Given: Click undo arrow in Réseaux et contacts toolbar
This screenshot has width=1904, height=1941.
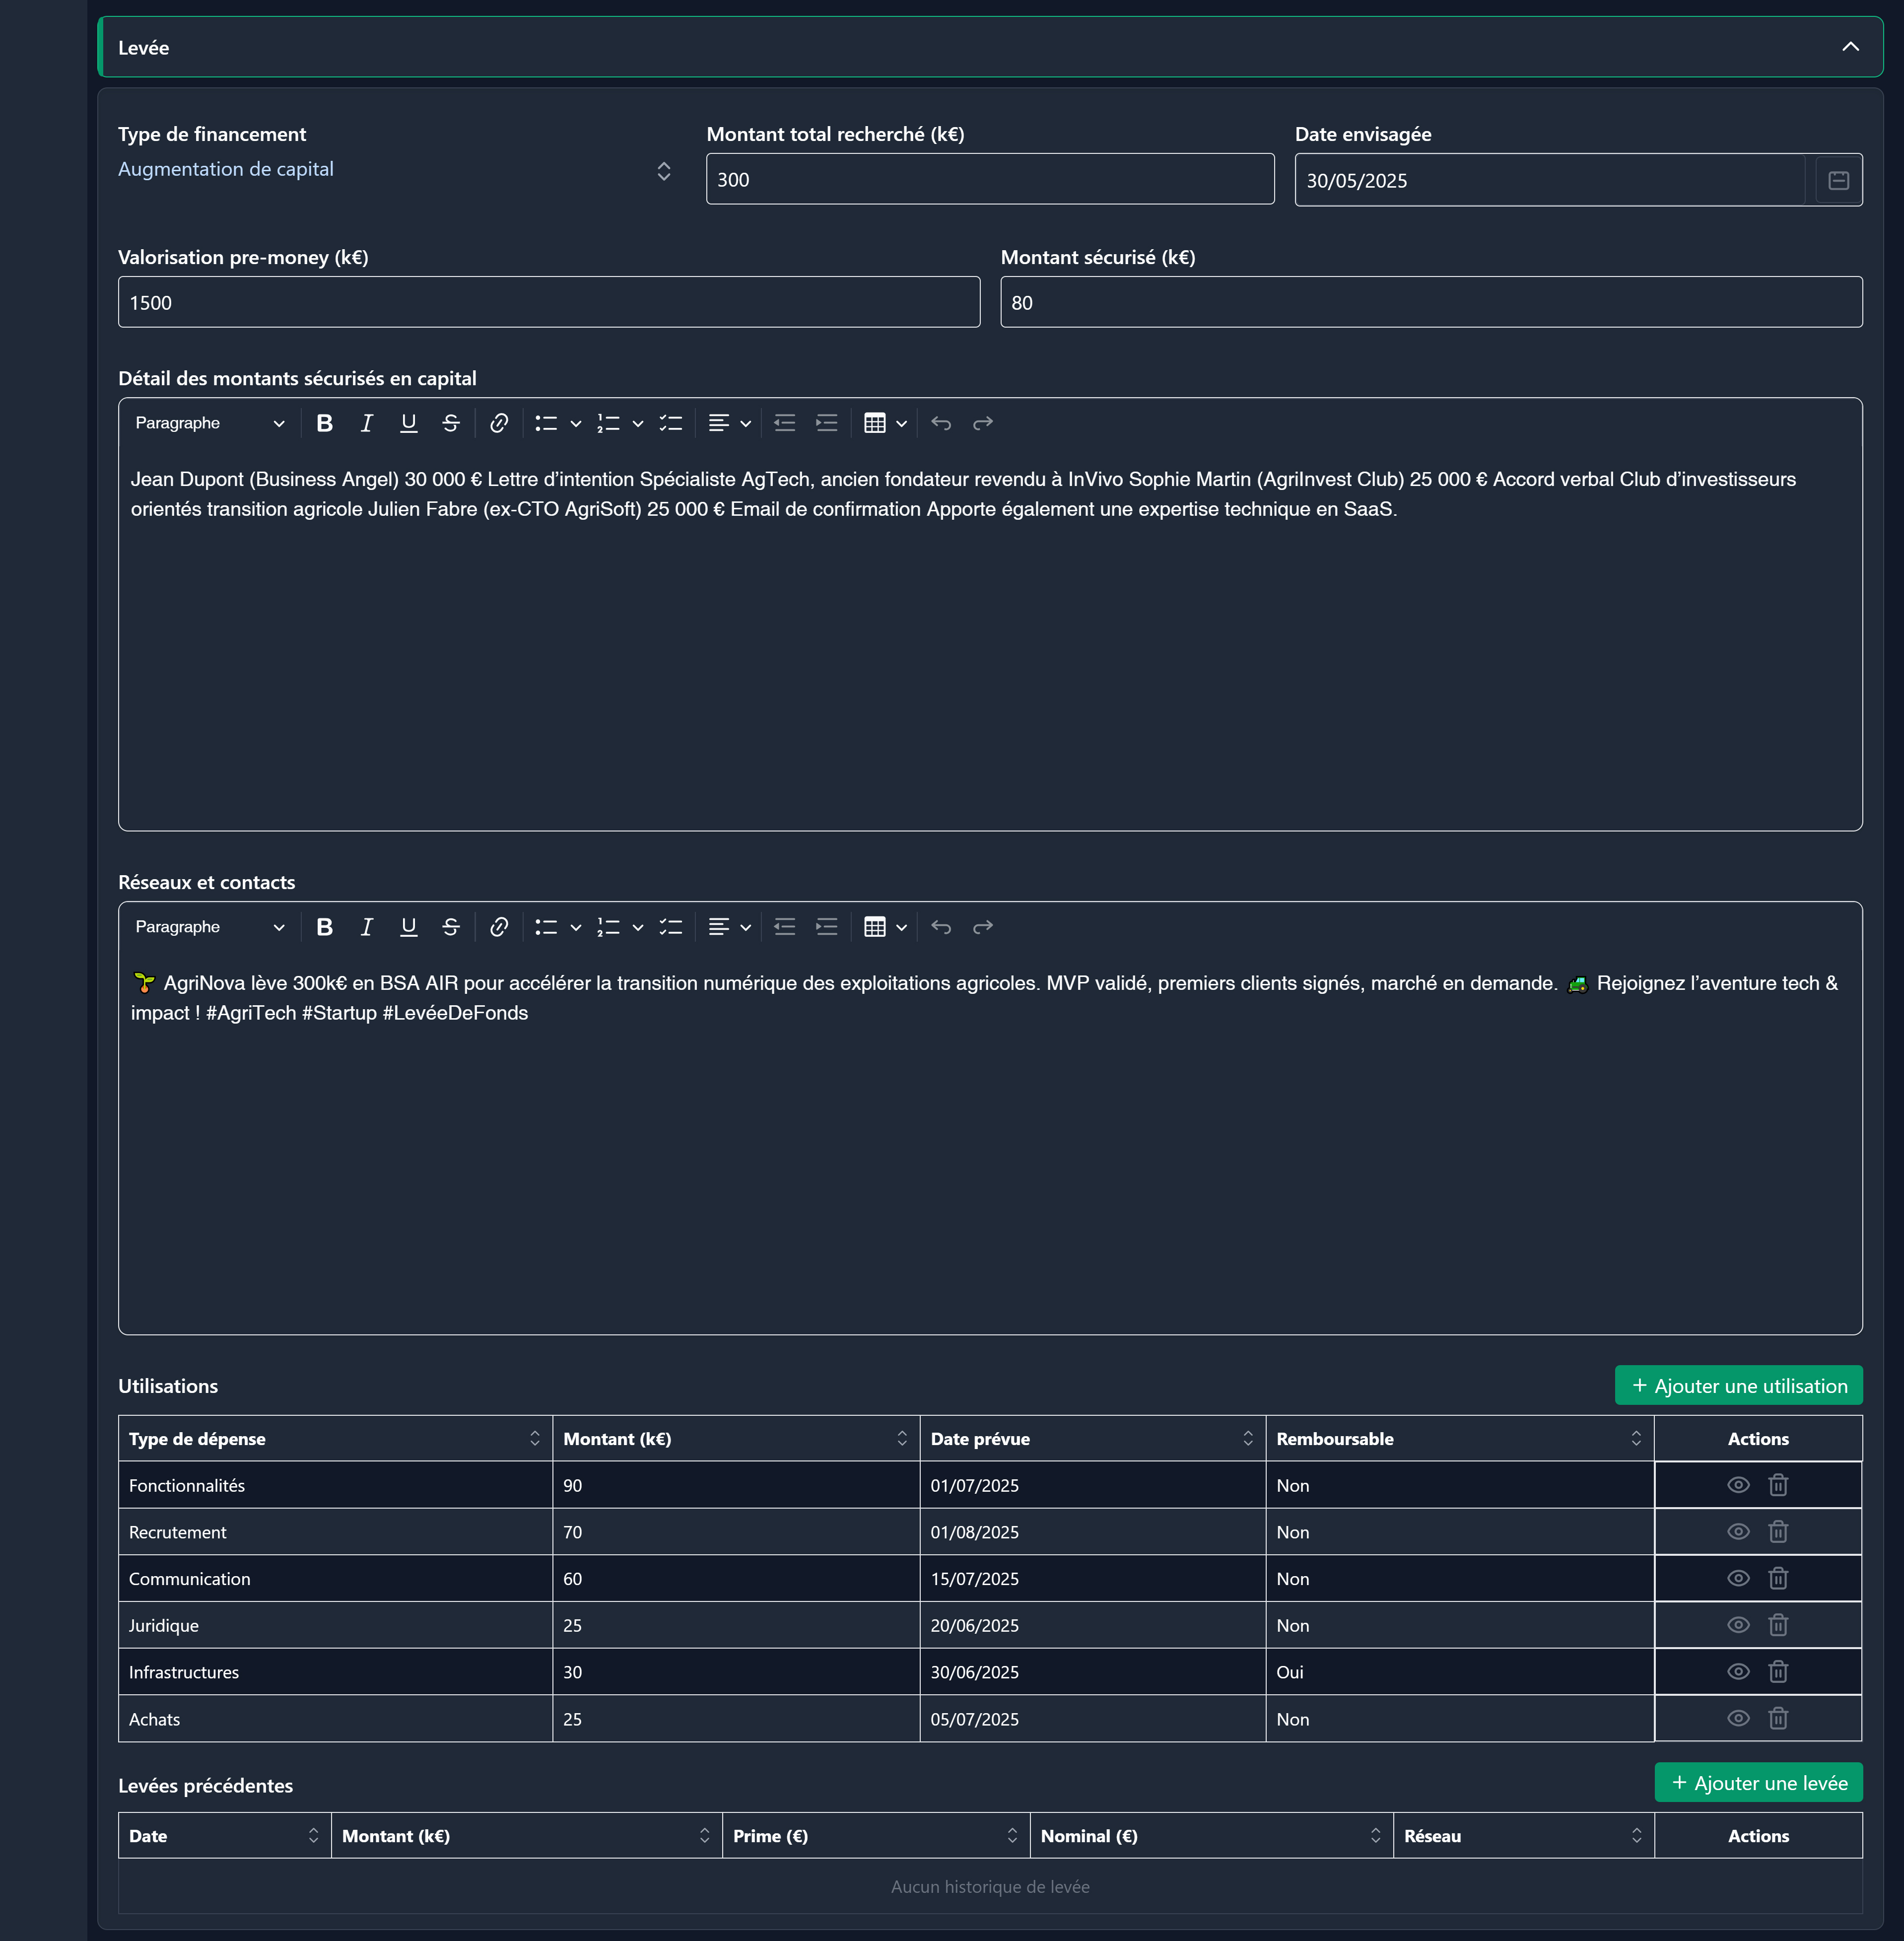Looking at the screenshot, I should coord(940,927).
